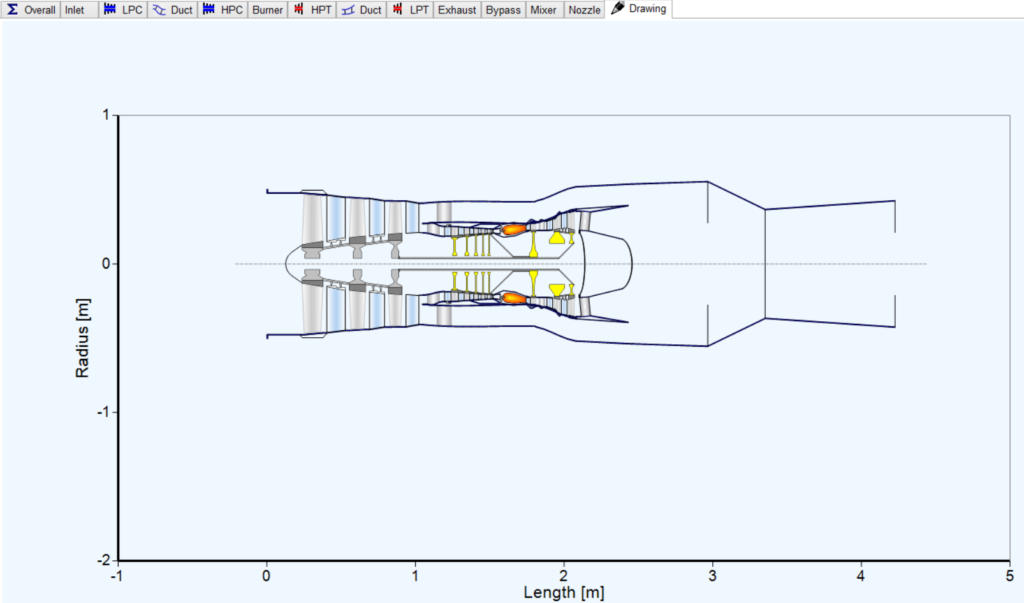Open the Exhaust tab

pyautogui.click(x=456, y=9)
